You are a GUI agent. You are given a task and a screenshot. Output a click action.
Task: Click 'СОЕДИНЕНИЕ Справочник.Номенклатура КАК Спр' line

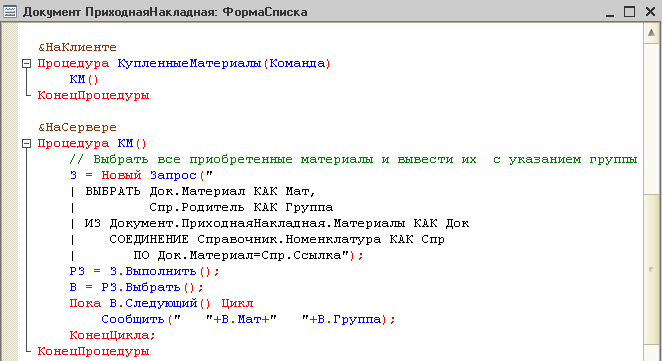(277, 240)
